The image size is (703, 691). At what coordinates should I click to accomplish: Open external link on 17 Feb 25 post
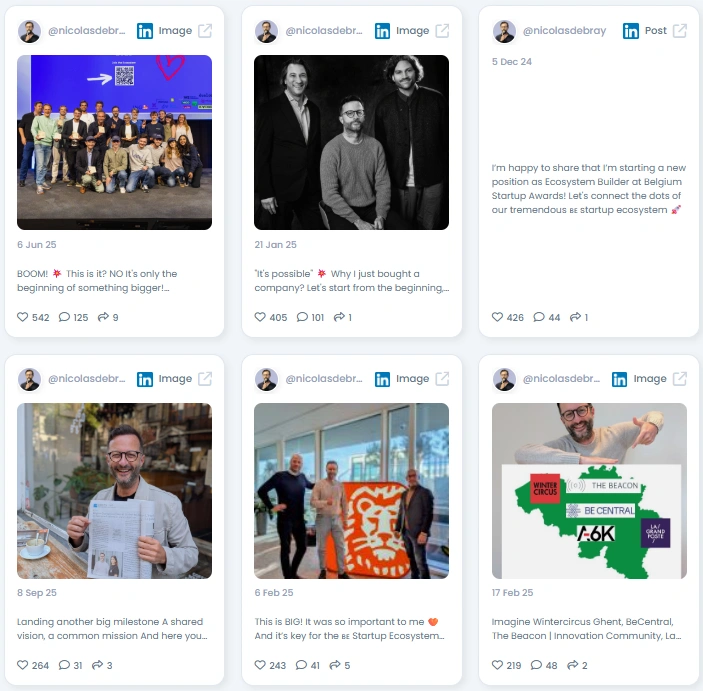[x=680, y=379]
